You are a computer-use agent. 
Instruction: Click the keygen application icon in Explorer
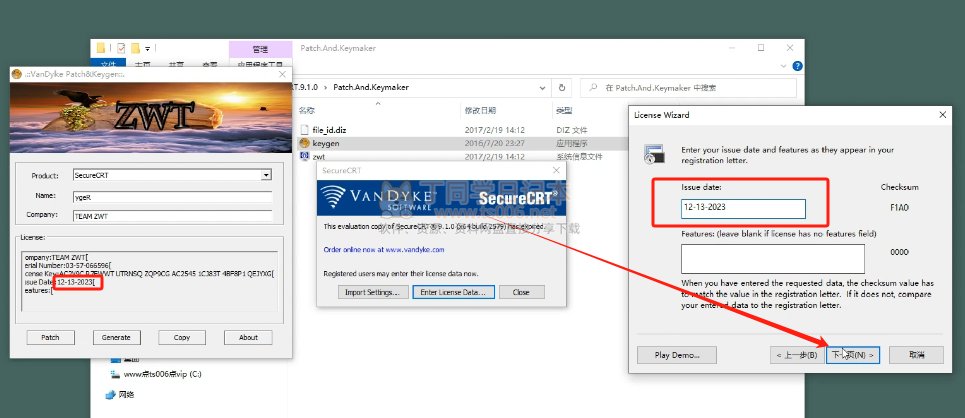tap(304, 143)
